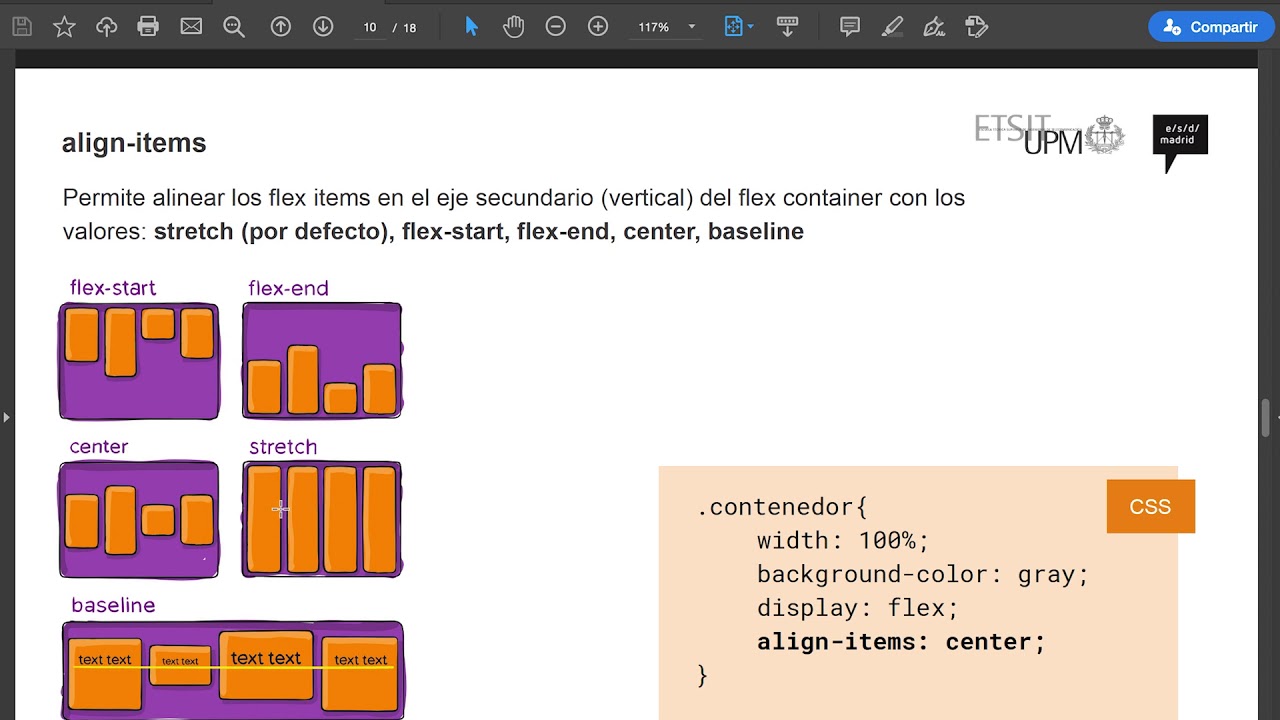Click the vertical scrollbar thumb
This screenshot has height=720, width=1280.
click(x=1266, y=417)
